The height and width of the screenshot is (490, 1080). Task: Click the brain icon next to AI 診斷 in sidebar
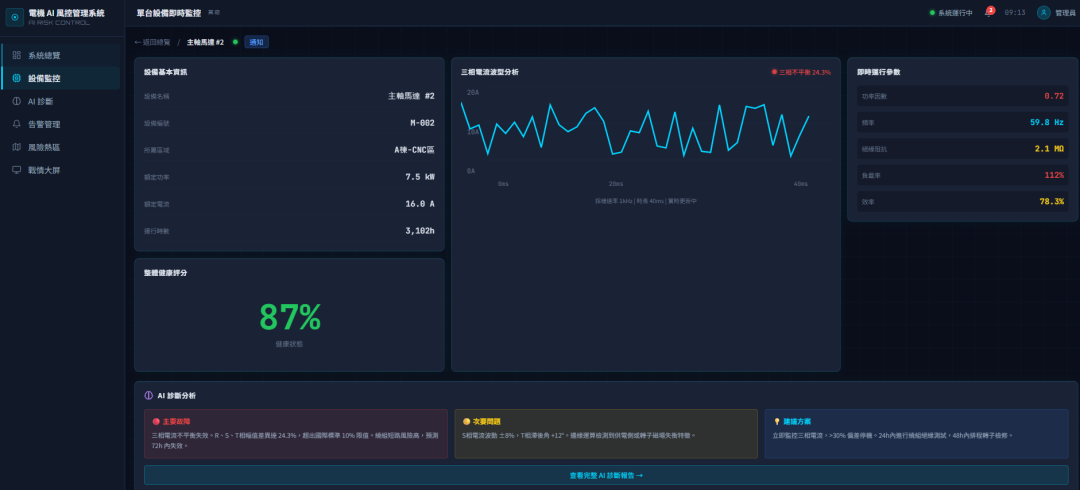[x=17, y=101]
